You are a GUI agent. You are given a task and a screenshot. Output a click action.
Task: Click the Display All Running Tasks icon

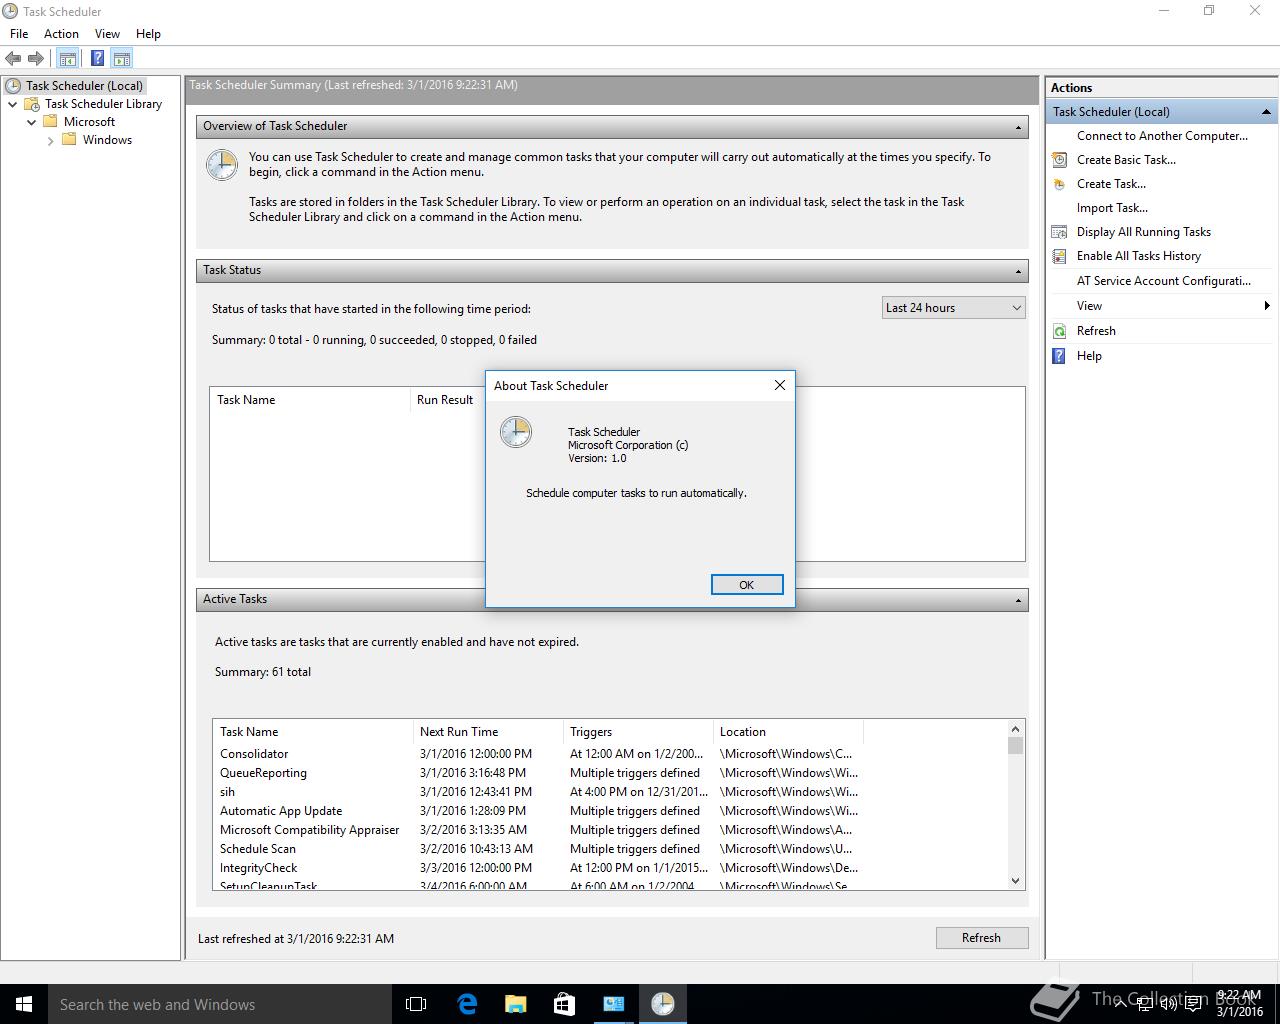click(1059, 232)
